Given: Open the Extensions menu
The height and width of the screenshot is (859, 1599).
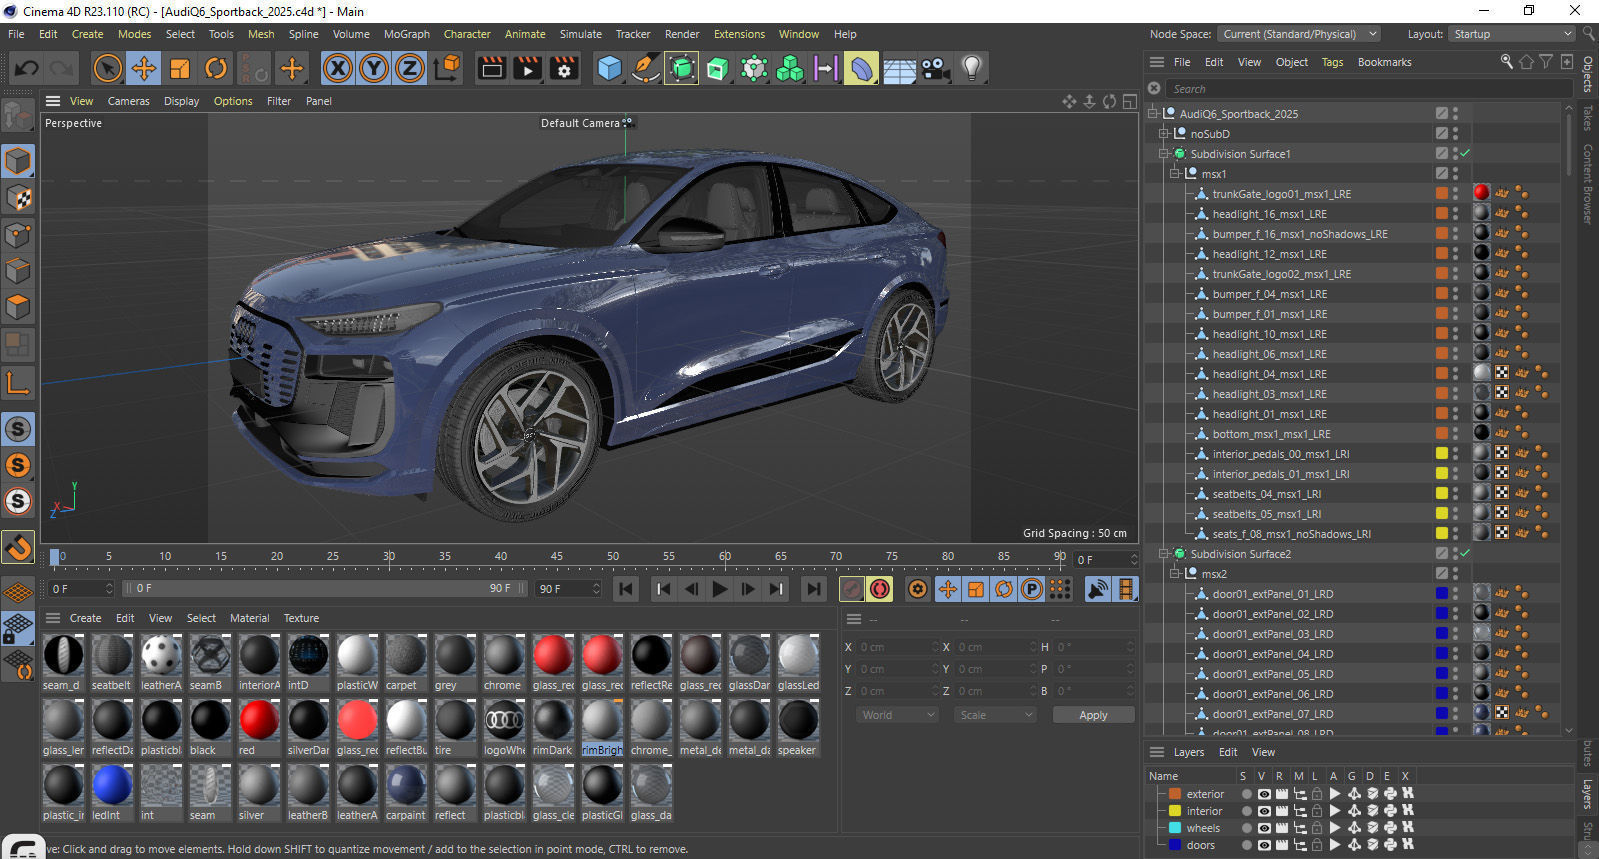Looking at the screenshot, I should click(739, 34).
